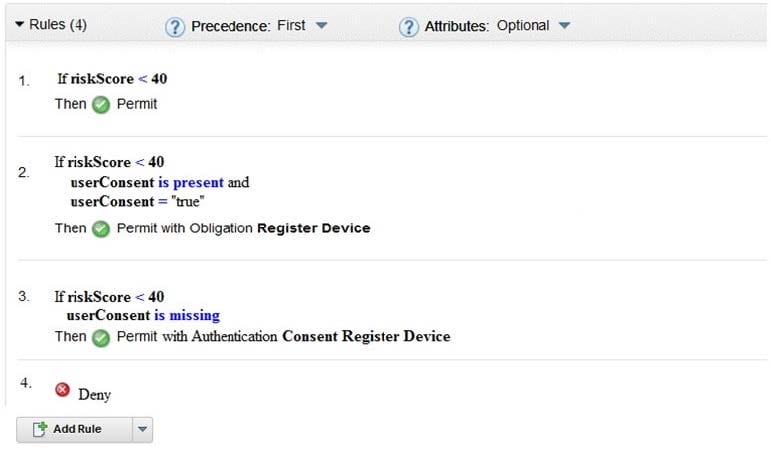Open the Attributes Optional dropdown
The width and height of the screenshot is (771, 456).
(x=564, y=26)
